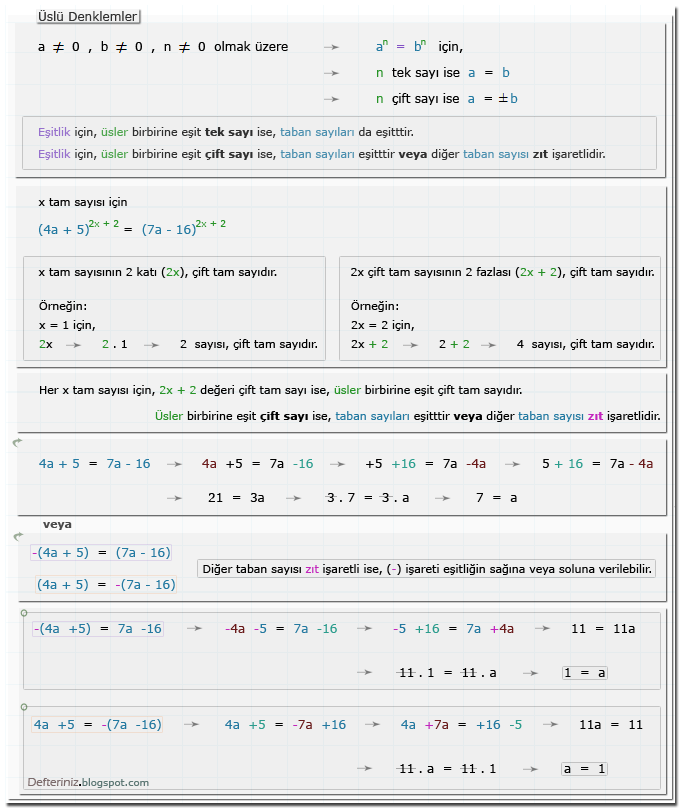Click the boxed result "1 = a"
The width and height of the screenshot is (680, 808).
click(x=585, y=673)
